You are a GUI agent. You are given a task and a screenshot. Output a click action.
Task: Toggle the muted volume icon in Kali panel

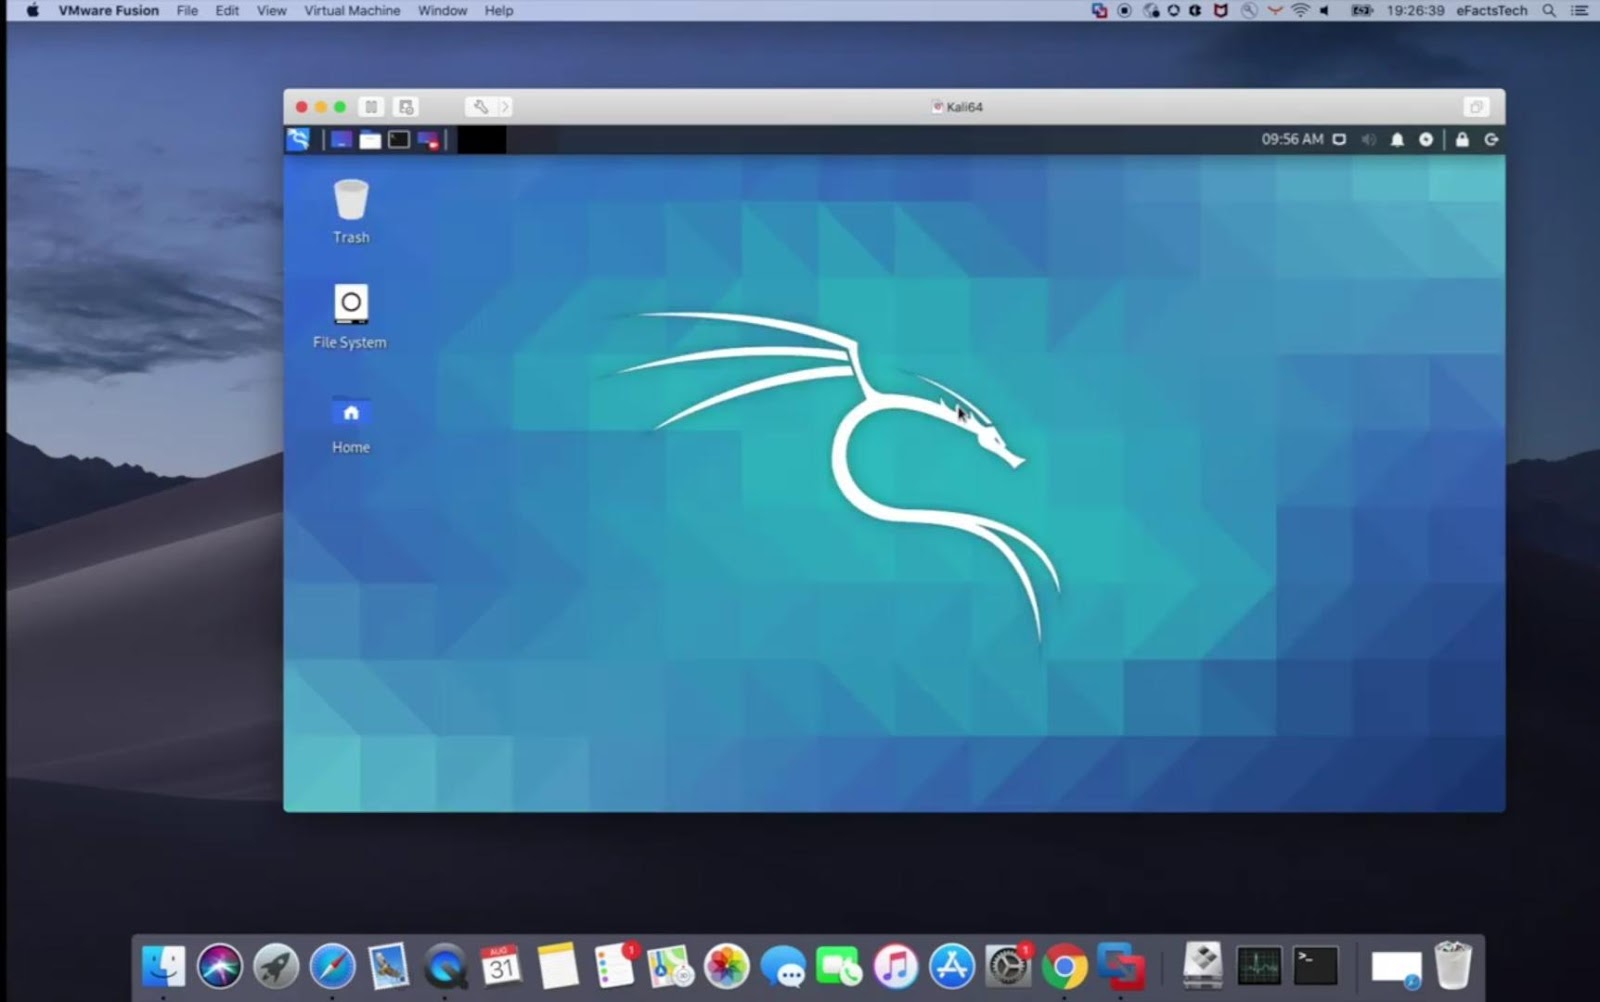coord(1368,139)
